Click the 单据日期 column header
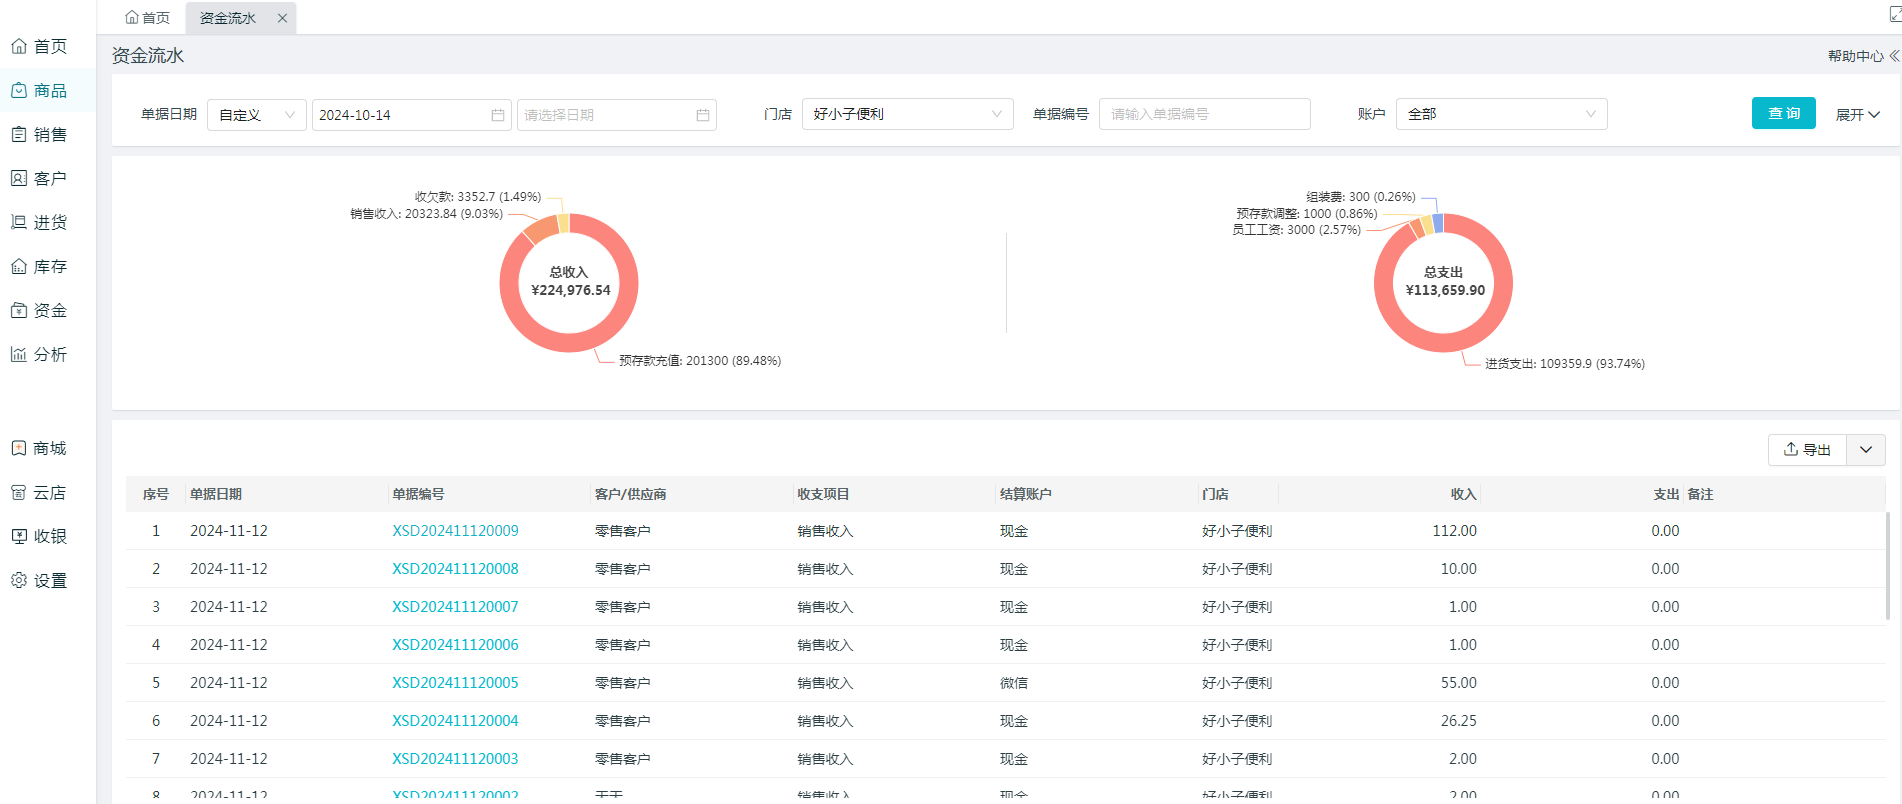The height and width of the screenshot is (804, 1902). coord(216,494)
